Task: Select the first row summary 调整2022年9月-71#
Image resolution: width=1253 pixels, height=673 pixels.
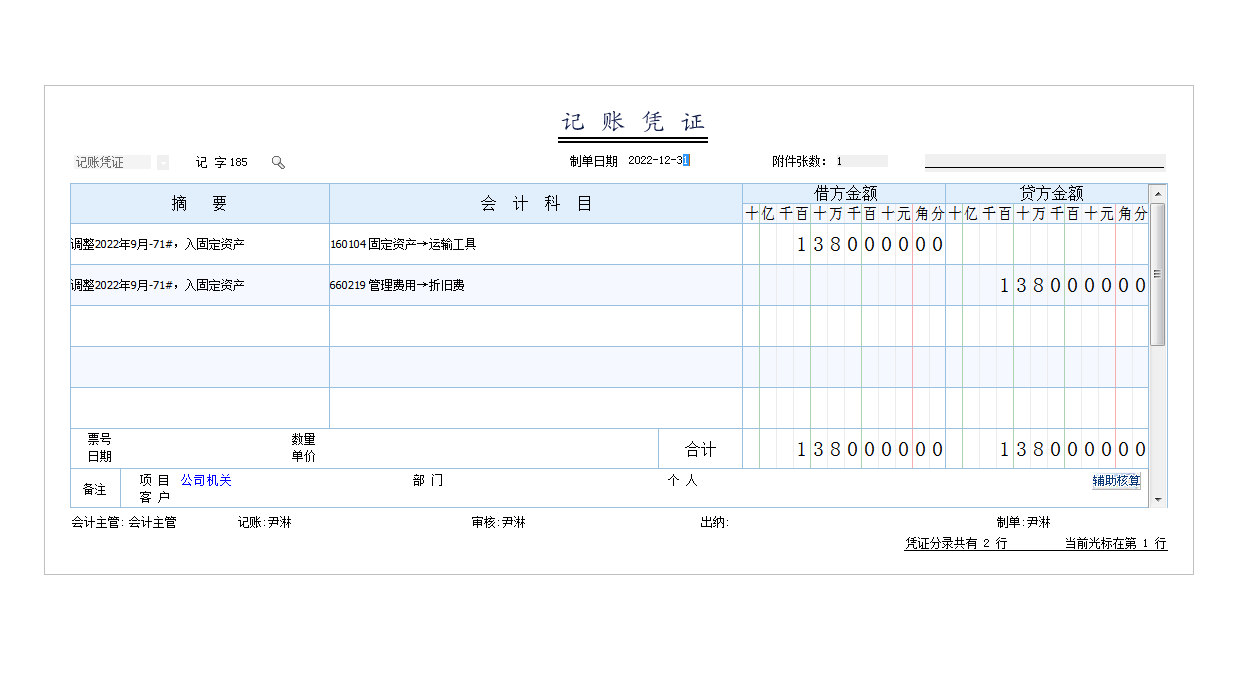Action: pyautogui.click(x=200, y=244)
